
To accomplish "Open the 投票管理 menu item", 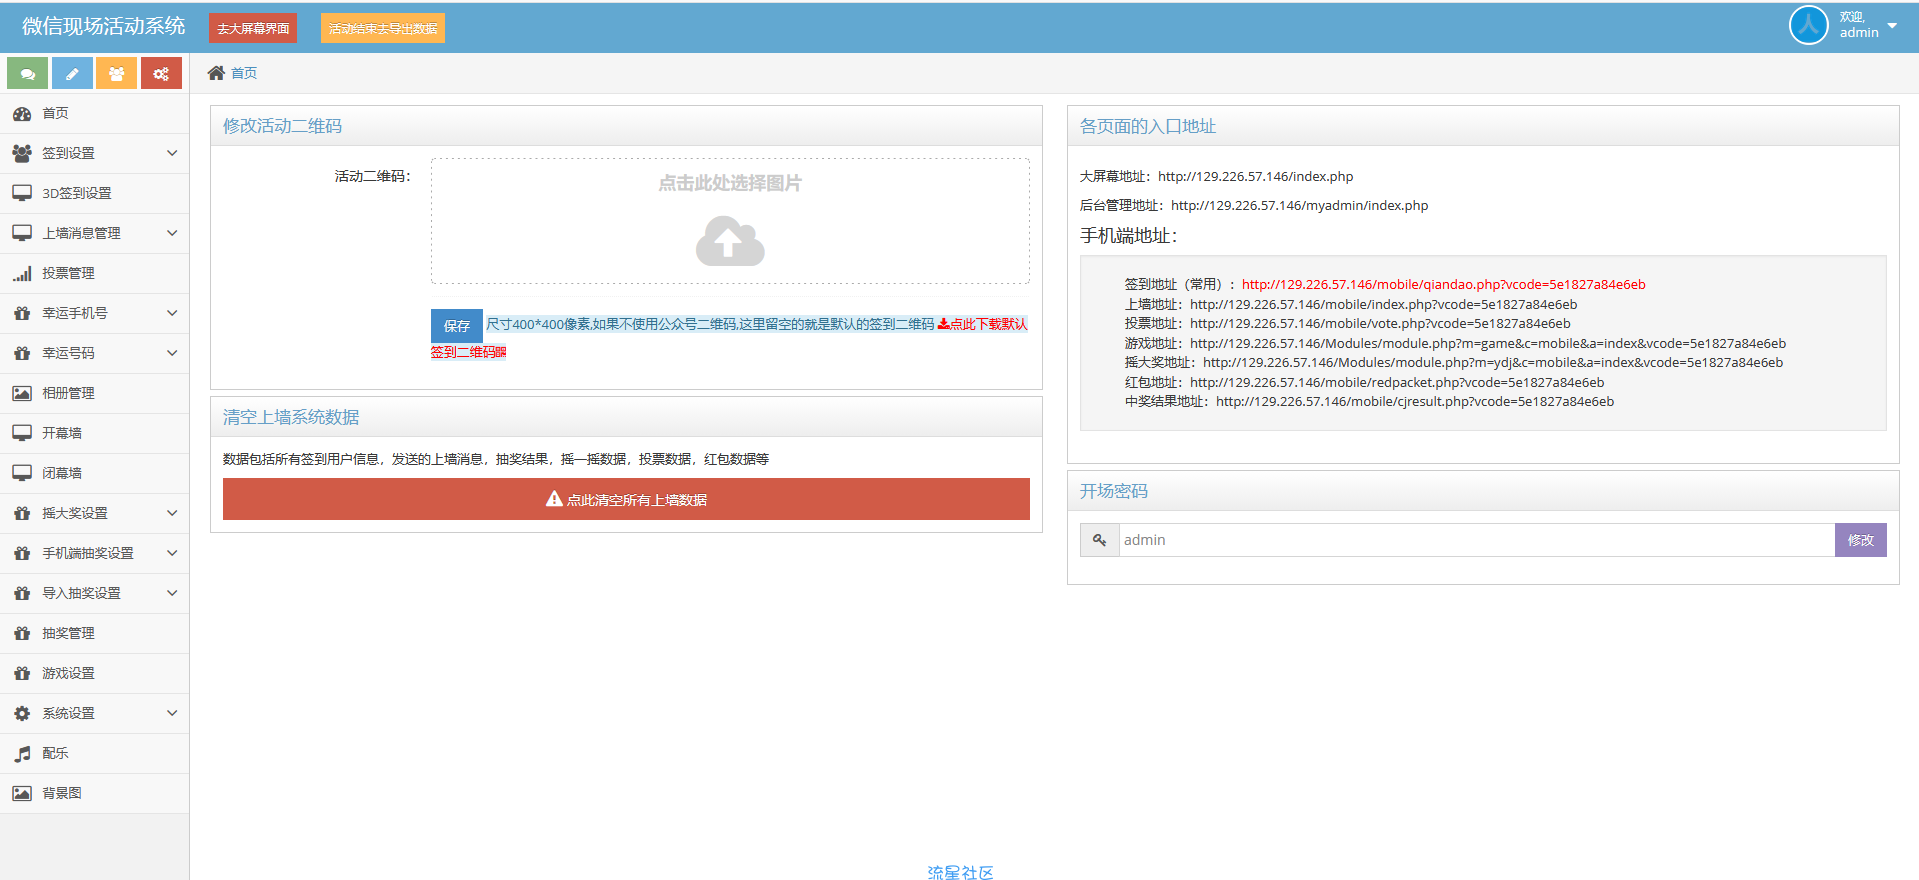I will [94, 273].
